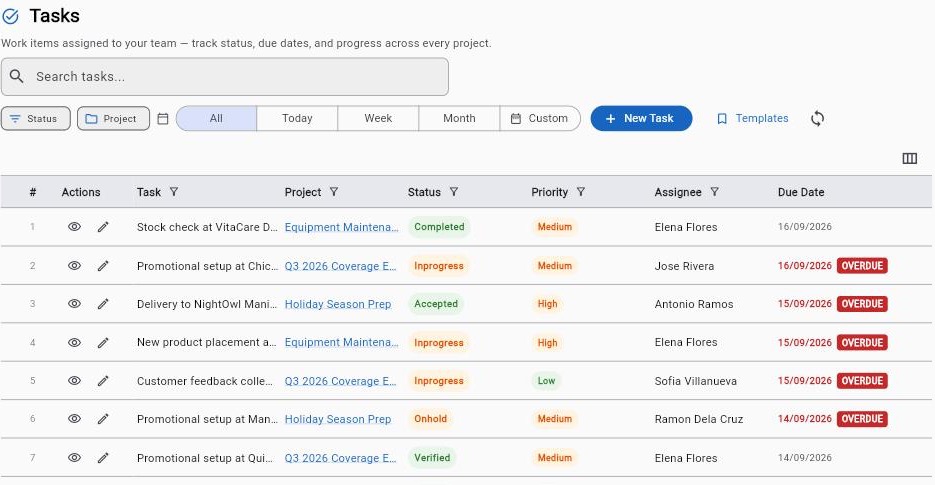
Task: Click the calendar icon beside Project filter
Action: [163, 119]
